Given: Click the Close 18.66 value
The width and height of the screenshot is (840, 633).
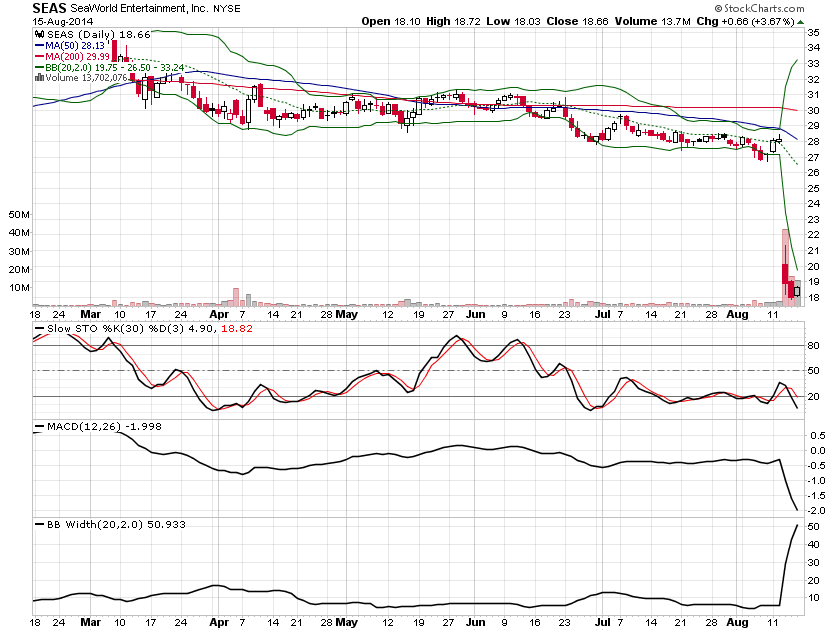Looking at the screenshot, I should (578, 21).
